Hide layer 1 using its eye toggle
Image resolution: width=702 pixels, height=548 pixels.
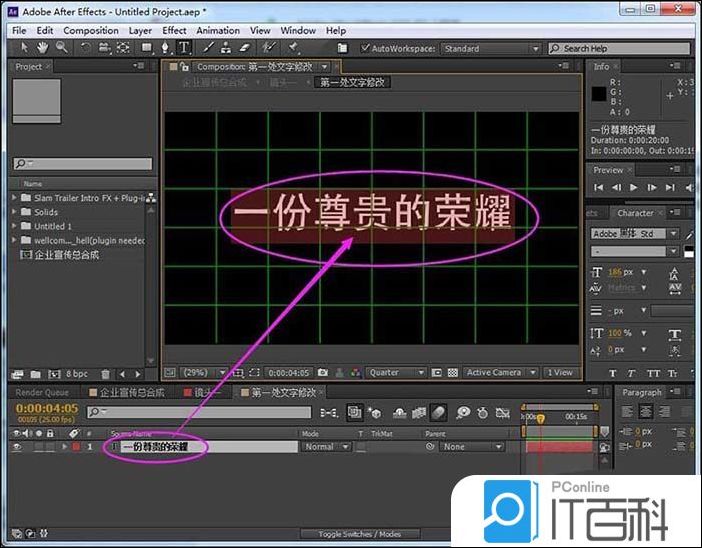pos(17,447)
